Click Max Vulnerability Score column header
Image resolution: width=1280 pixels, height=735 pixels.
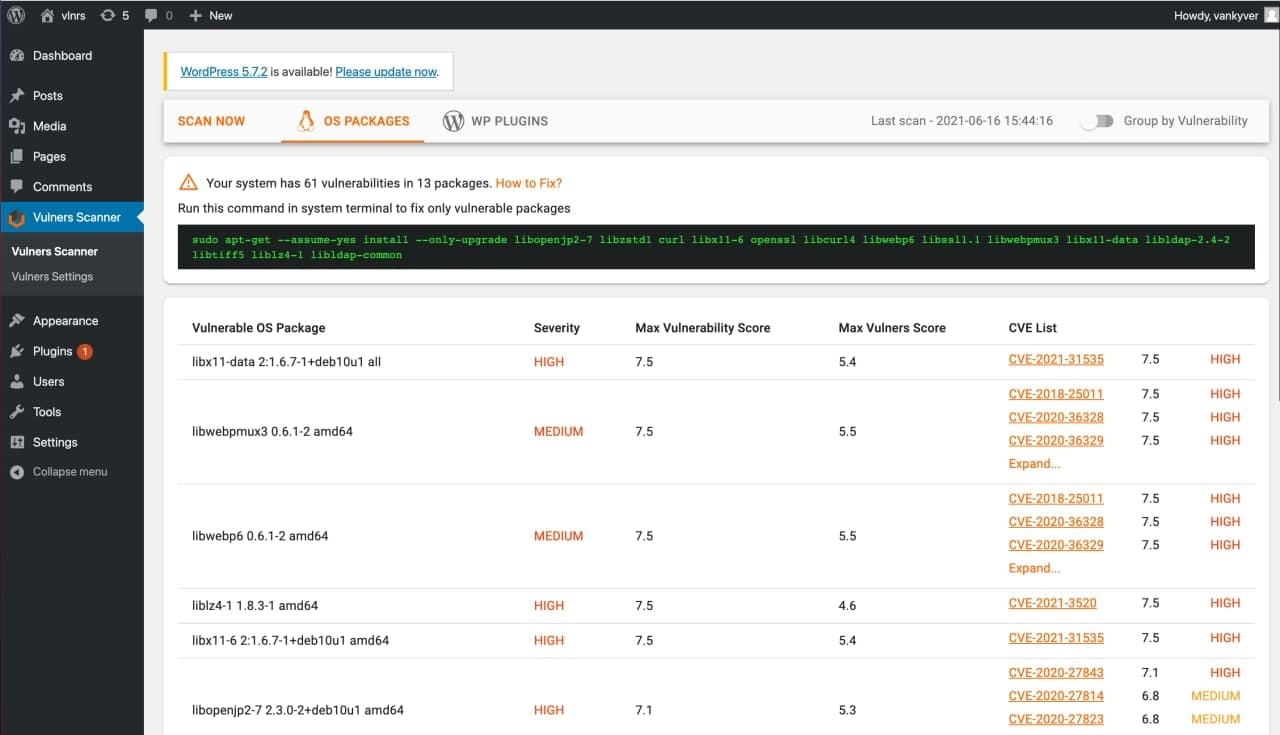pos(703,328)
